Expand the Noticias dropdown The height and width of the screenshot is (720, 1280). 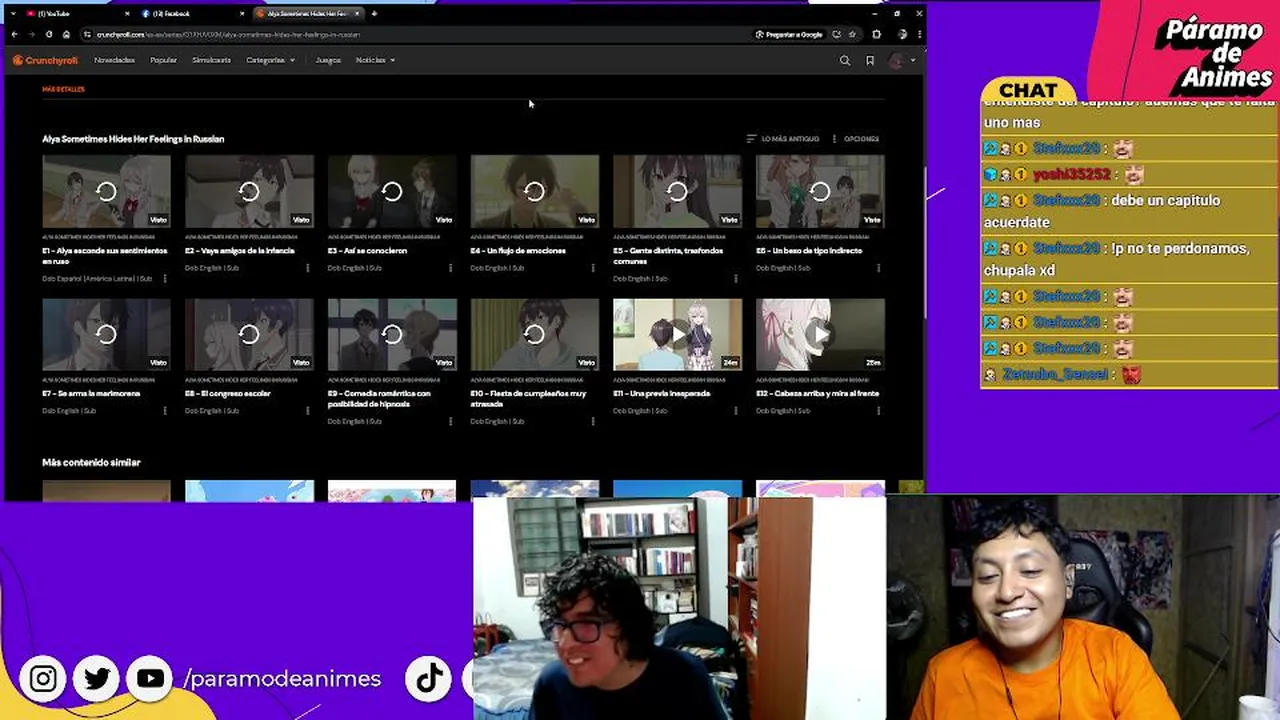[x=375, y=60]
